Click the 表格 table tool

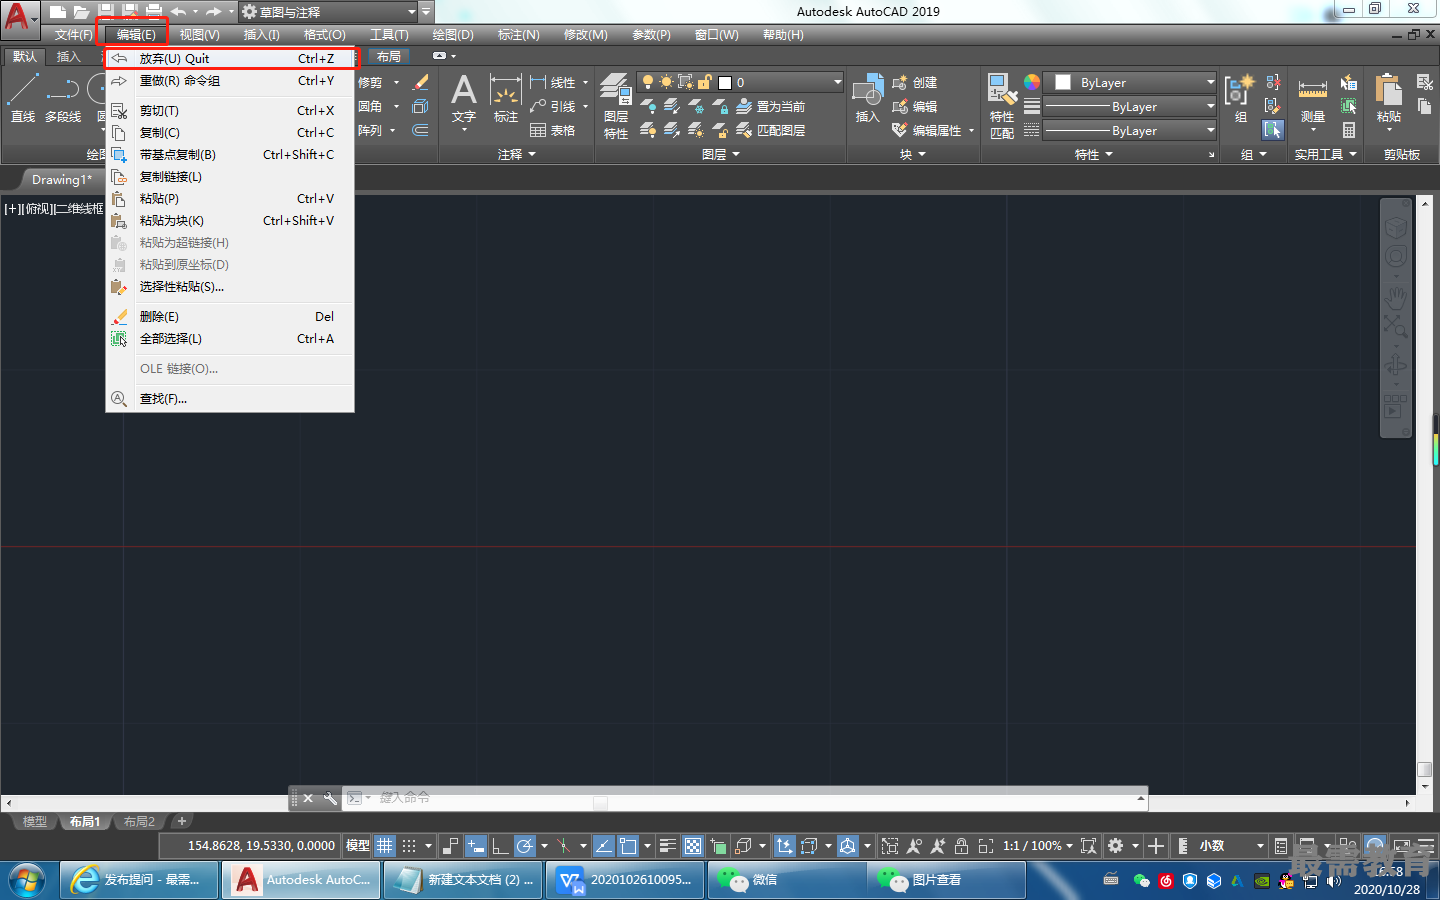(553, 130)
